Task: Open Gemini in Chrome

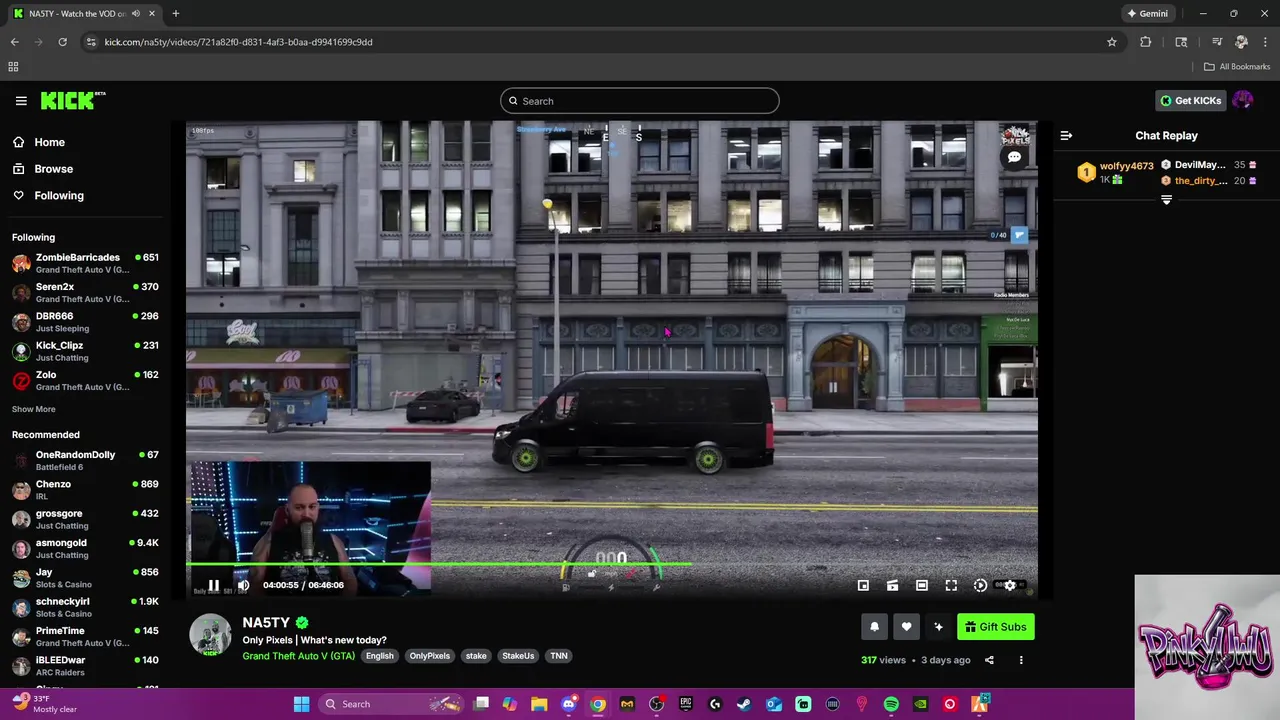Action: click(x=1147, y=14)
